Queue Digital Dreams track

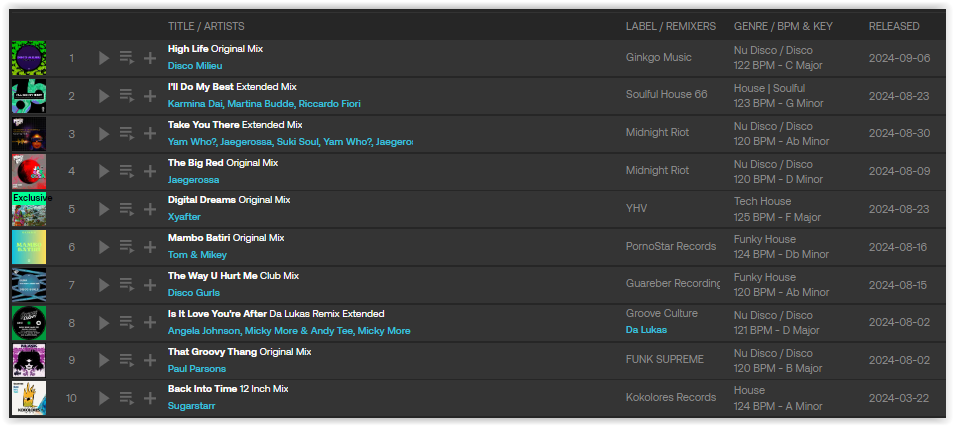tap(127, 209)
